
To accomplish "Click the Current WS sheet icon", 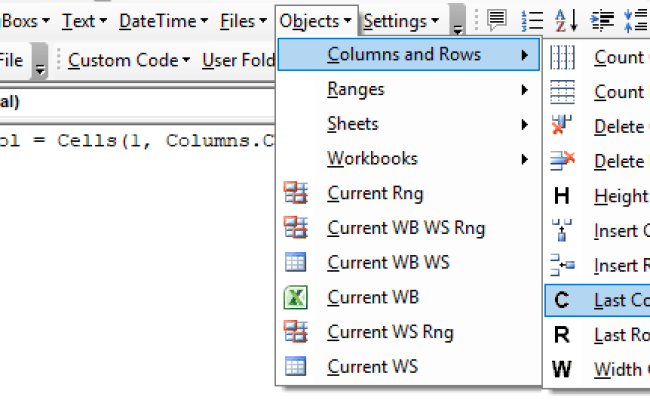I will [296, 366].
